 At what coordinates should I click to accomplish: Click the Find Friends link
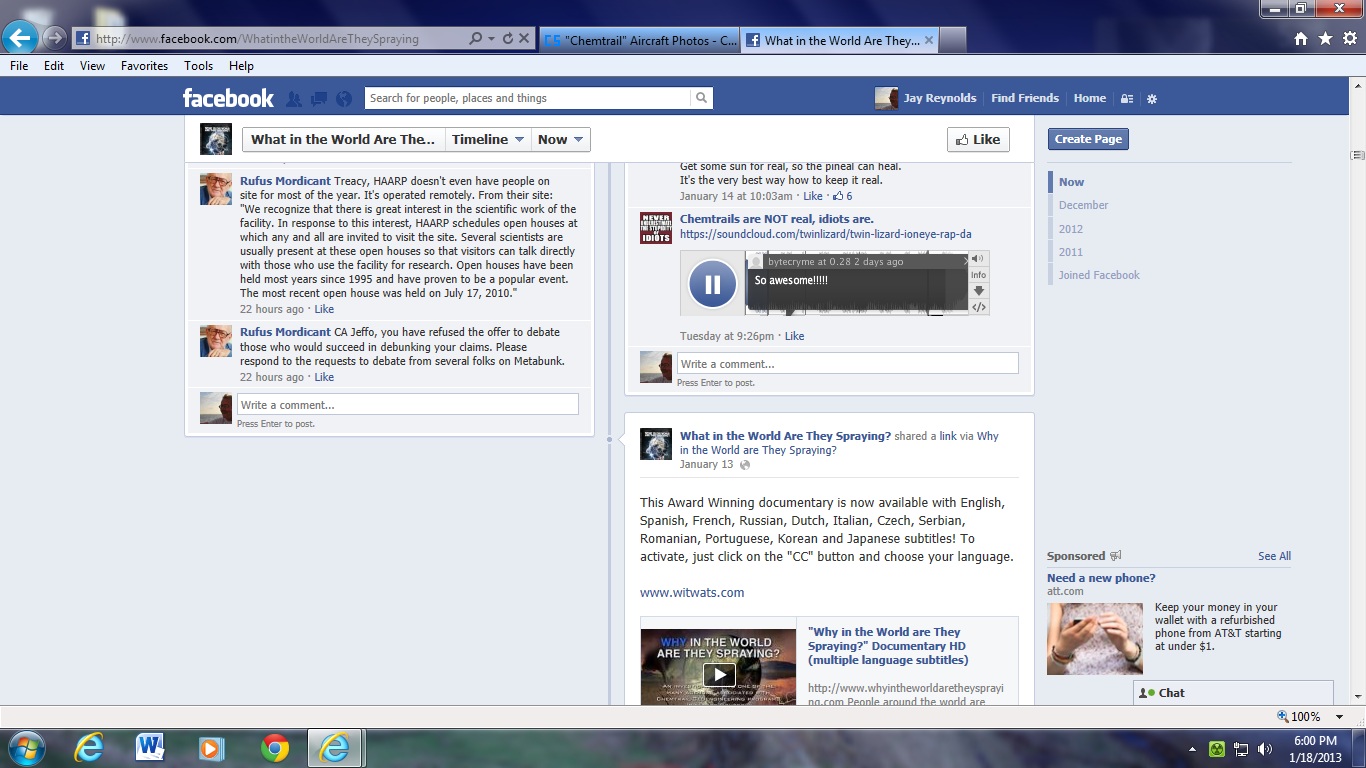(x=1025, y=98)
